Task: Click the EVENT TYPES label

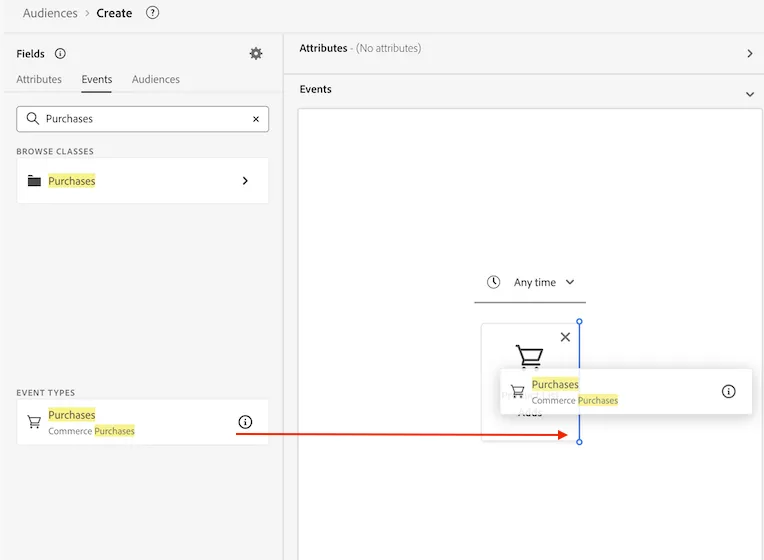Action: (x=46, y=393)
